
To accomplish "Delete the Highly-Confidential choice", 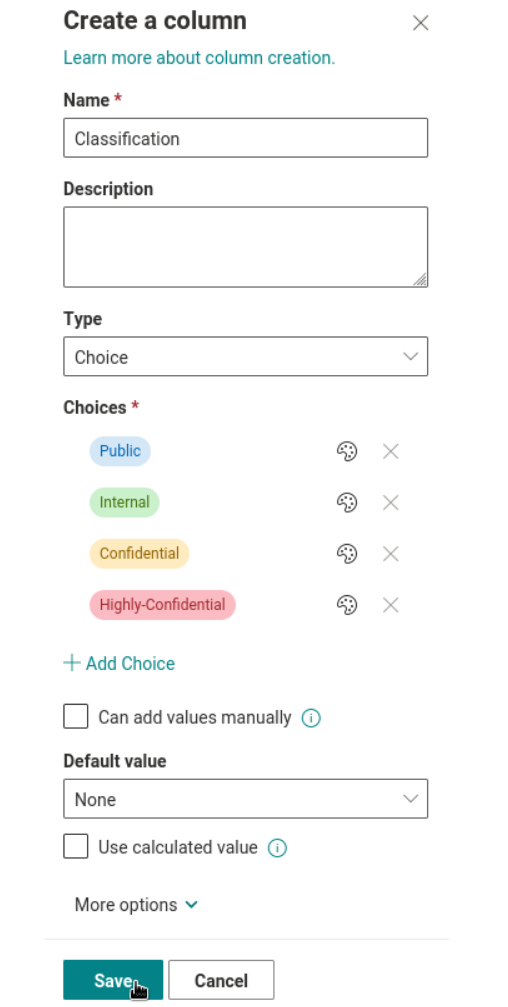I will (390, 605).
